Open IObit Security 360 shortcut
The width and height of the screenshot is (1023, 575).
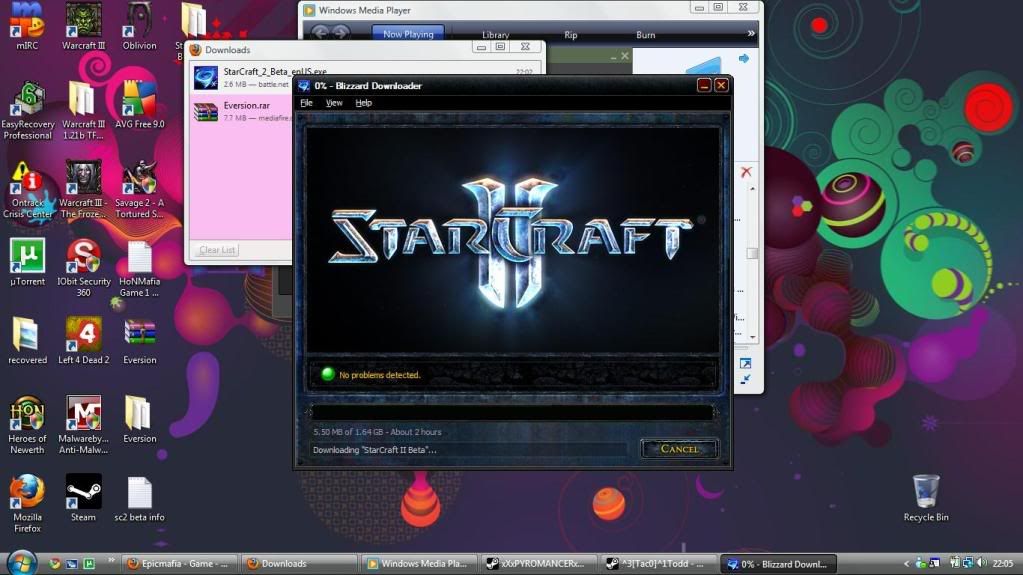point(84,268)
